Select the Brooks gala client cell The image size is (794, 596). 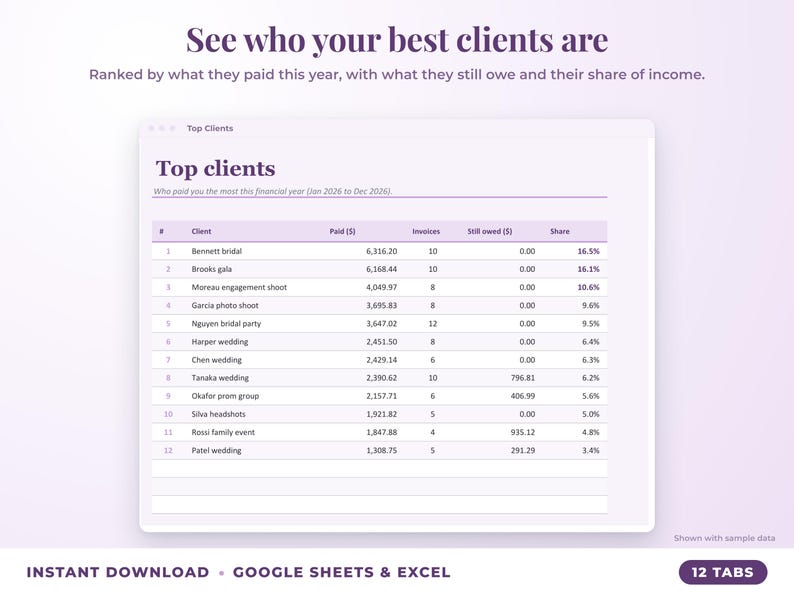[x=212, y=269]
